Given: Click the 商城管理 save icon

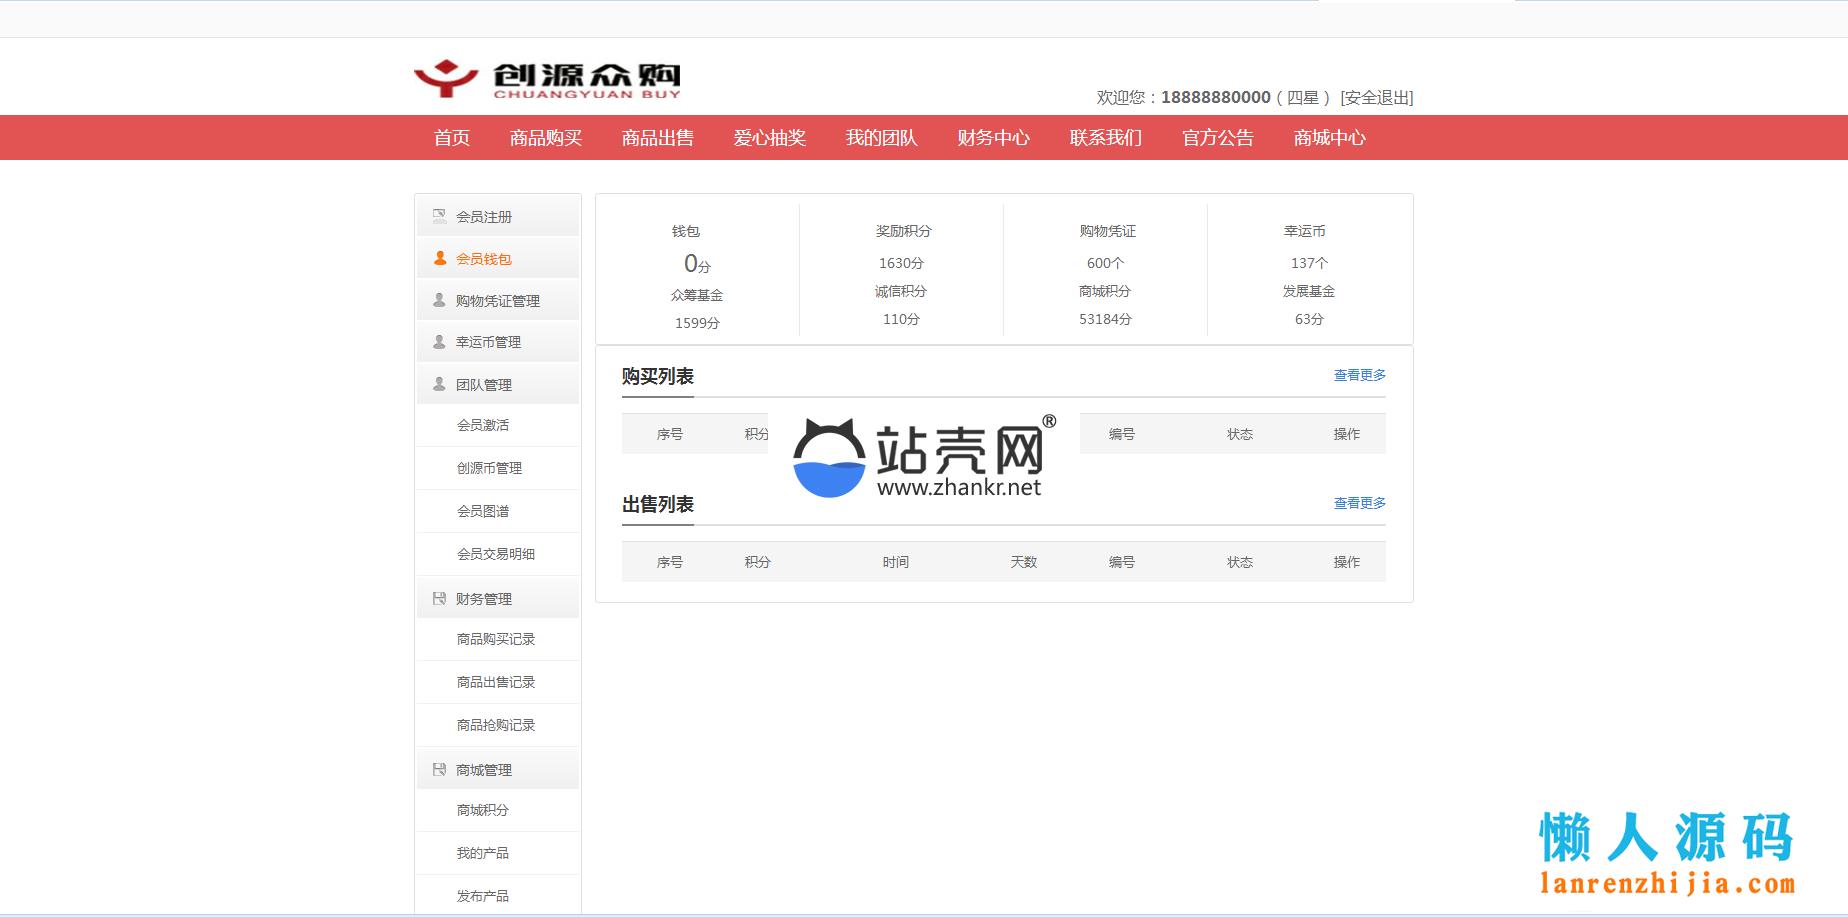Looking at the screenshot, I should [x=439, y=769].
